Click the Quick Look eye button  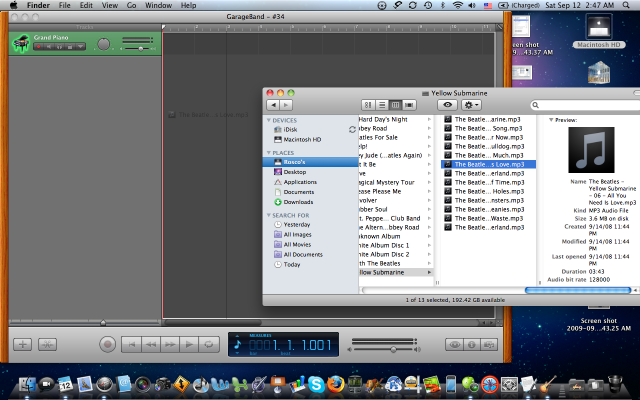447,105
